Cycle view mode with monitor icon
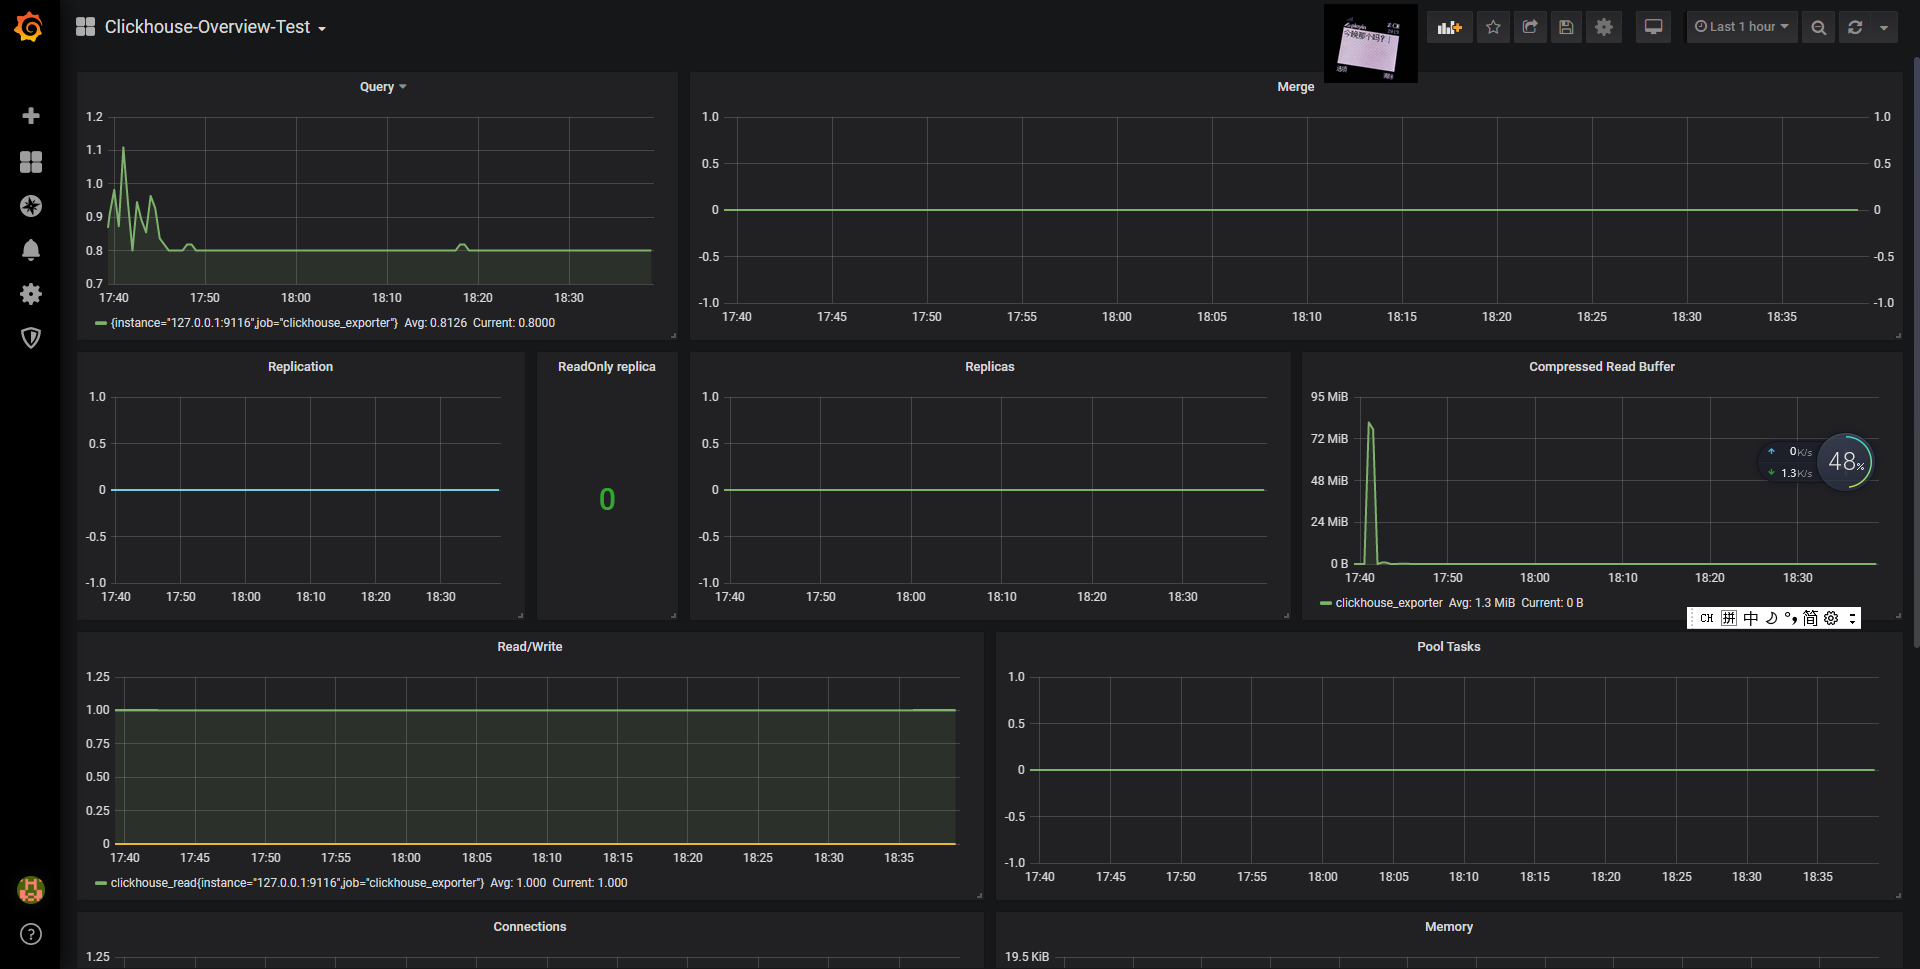This screenshot has width=1920, height=969. pos(1654,27)
